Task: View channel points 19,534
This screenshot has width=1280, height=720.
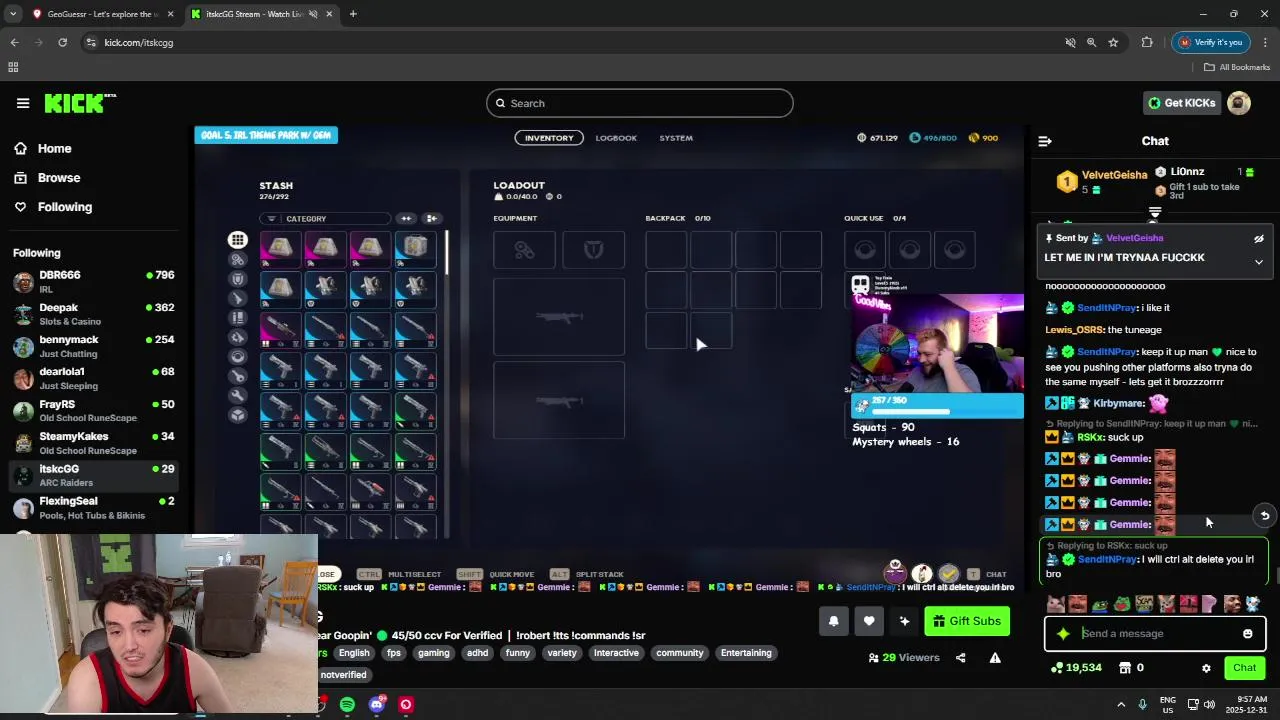Action: coord(1076,667)
